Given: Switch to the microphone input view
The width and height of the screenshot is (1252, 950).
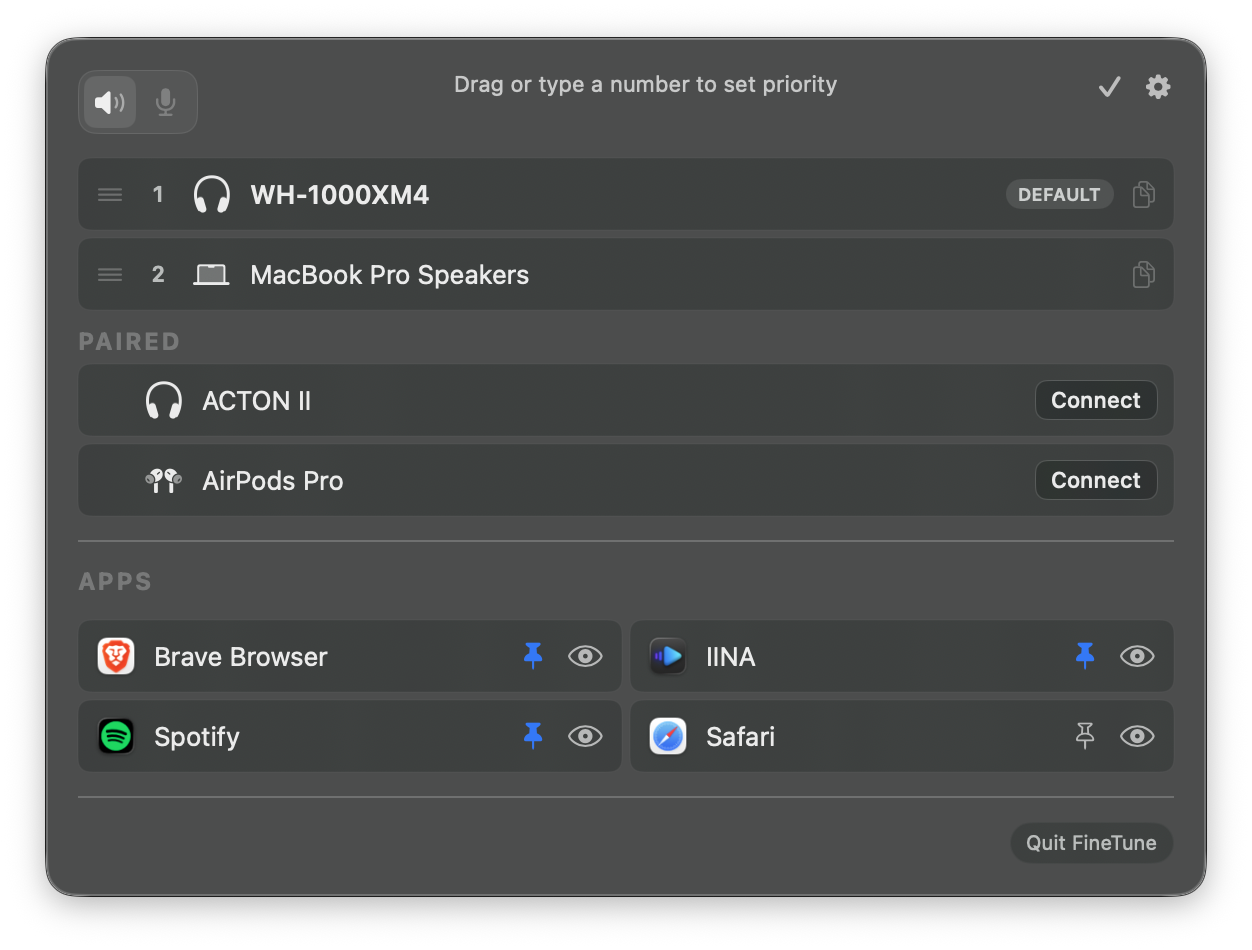Looking at the screenshot, I should (166, 101).
